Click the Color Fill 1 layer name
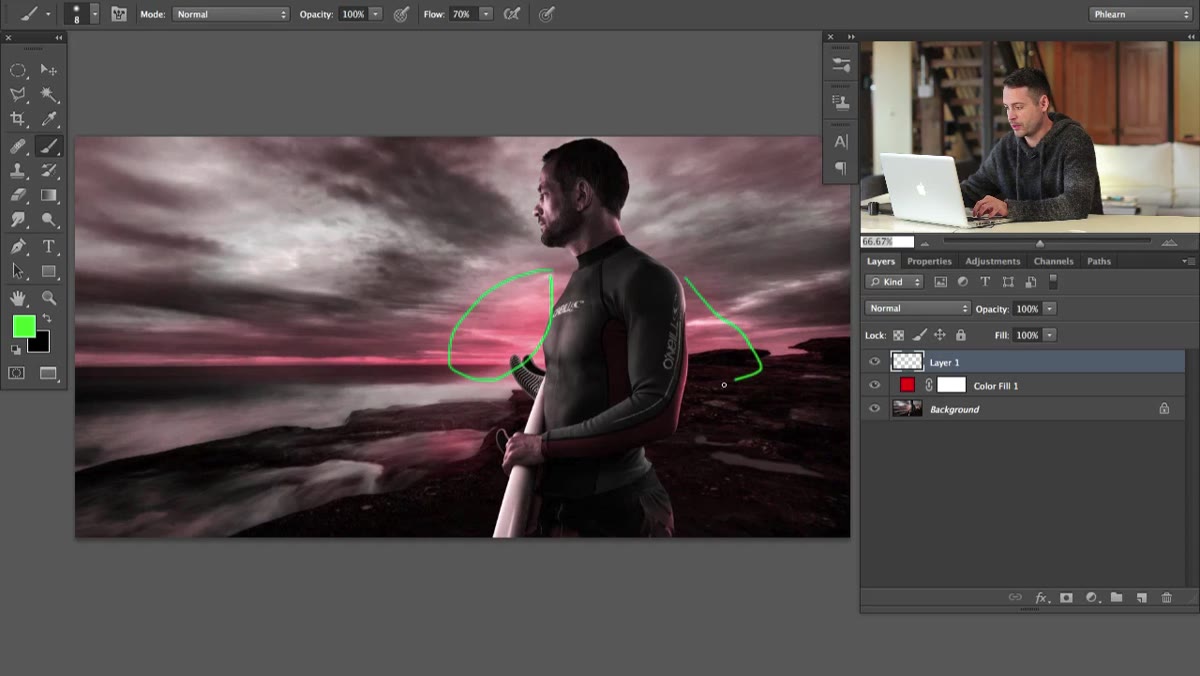1200x676 pixels. click(x=996, y=386)
